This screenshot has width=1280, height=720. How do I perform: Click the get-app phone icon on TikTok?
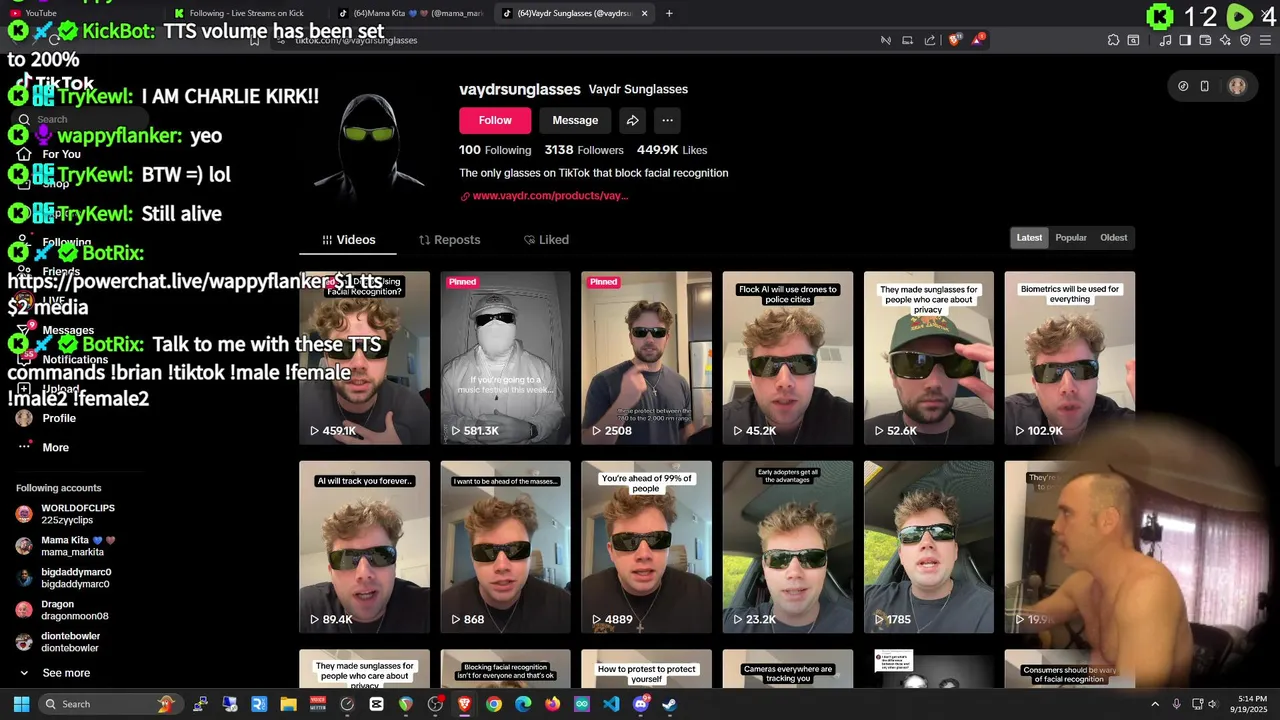1205,86
